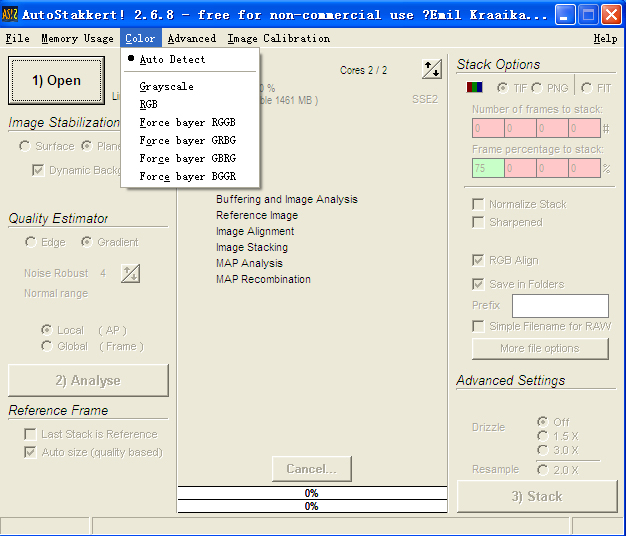This screenshot has height=536, width=626.
Task: Click green Frame percentage field showing 75
Action: point(488,168)
